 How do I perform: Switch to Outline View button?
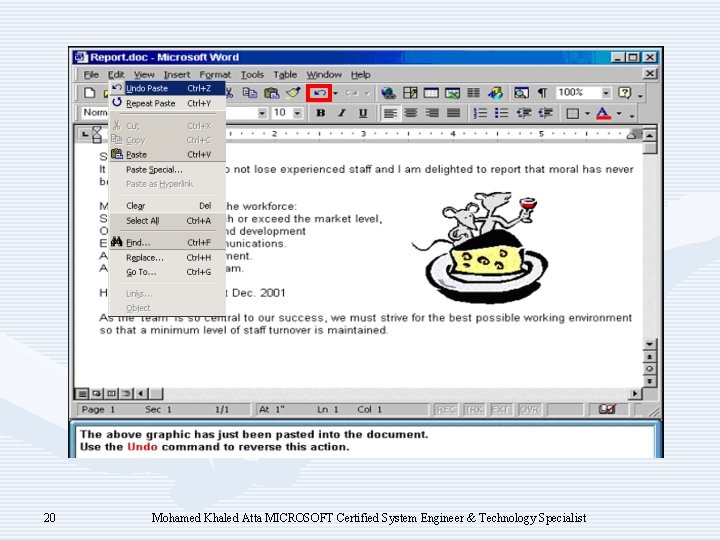point(126,394)
